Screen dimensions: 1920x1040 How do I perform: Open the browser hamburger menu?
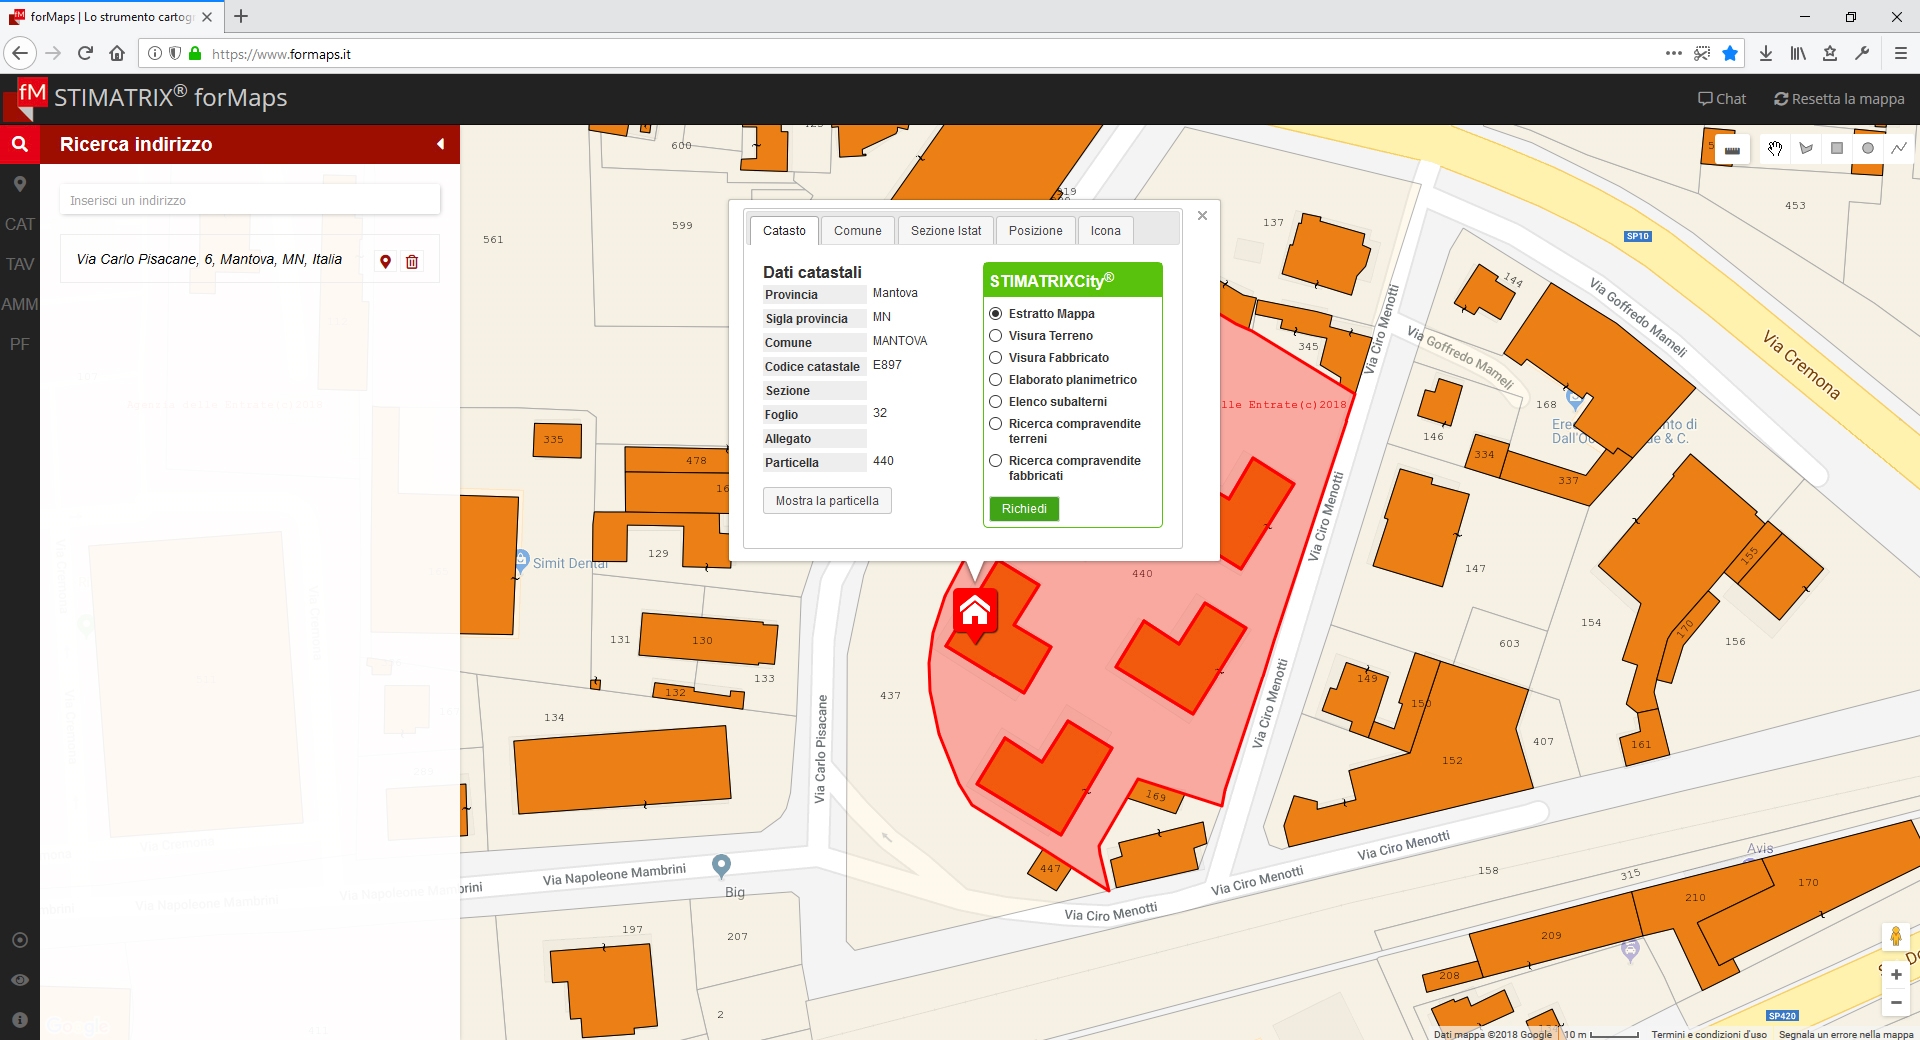[x=1900, y=53]
